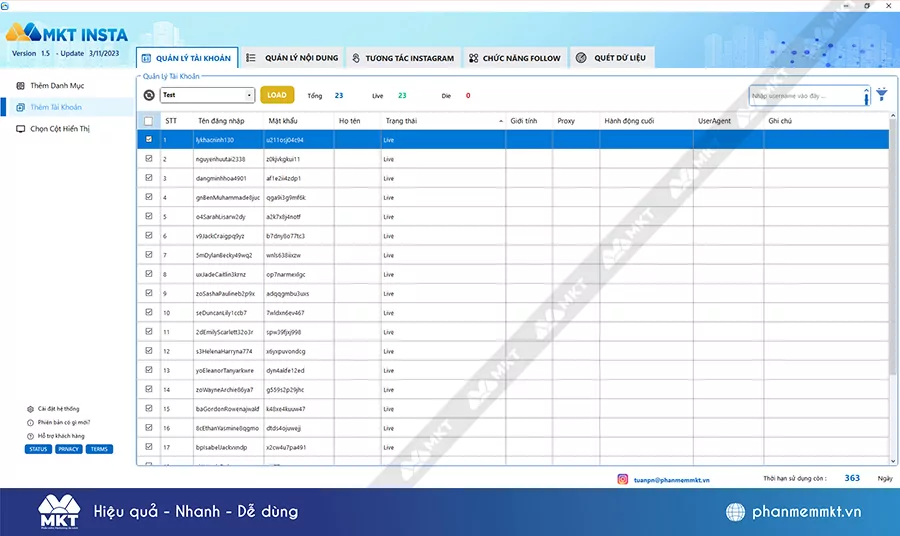Click the PRIVACY button in the sidebar
900x536 pixels.
click(68, 449)
